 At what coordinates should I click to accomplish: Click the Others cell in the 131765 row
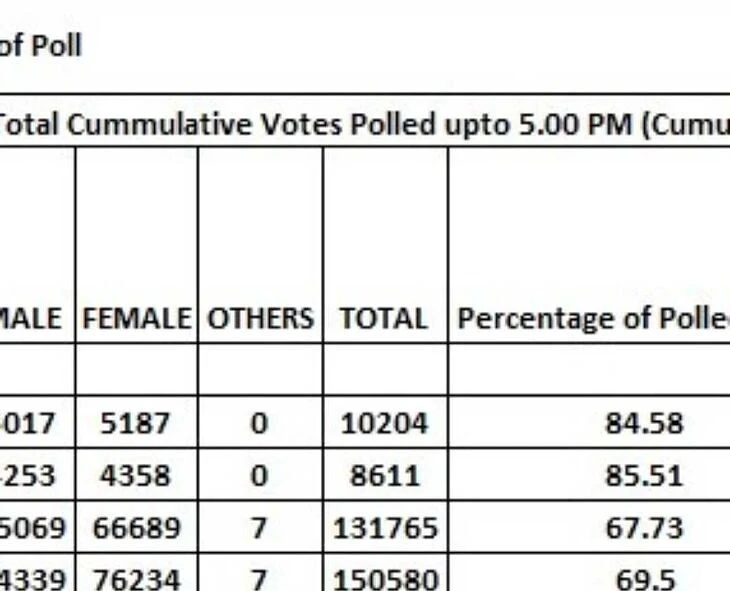tap(260, 527)
